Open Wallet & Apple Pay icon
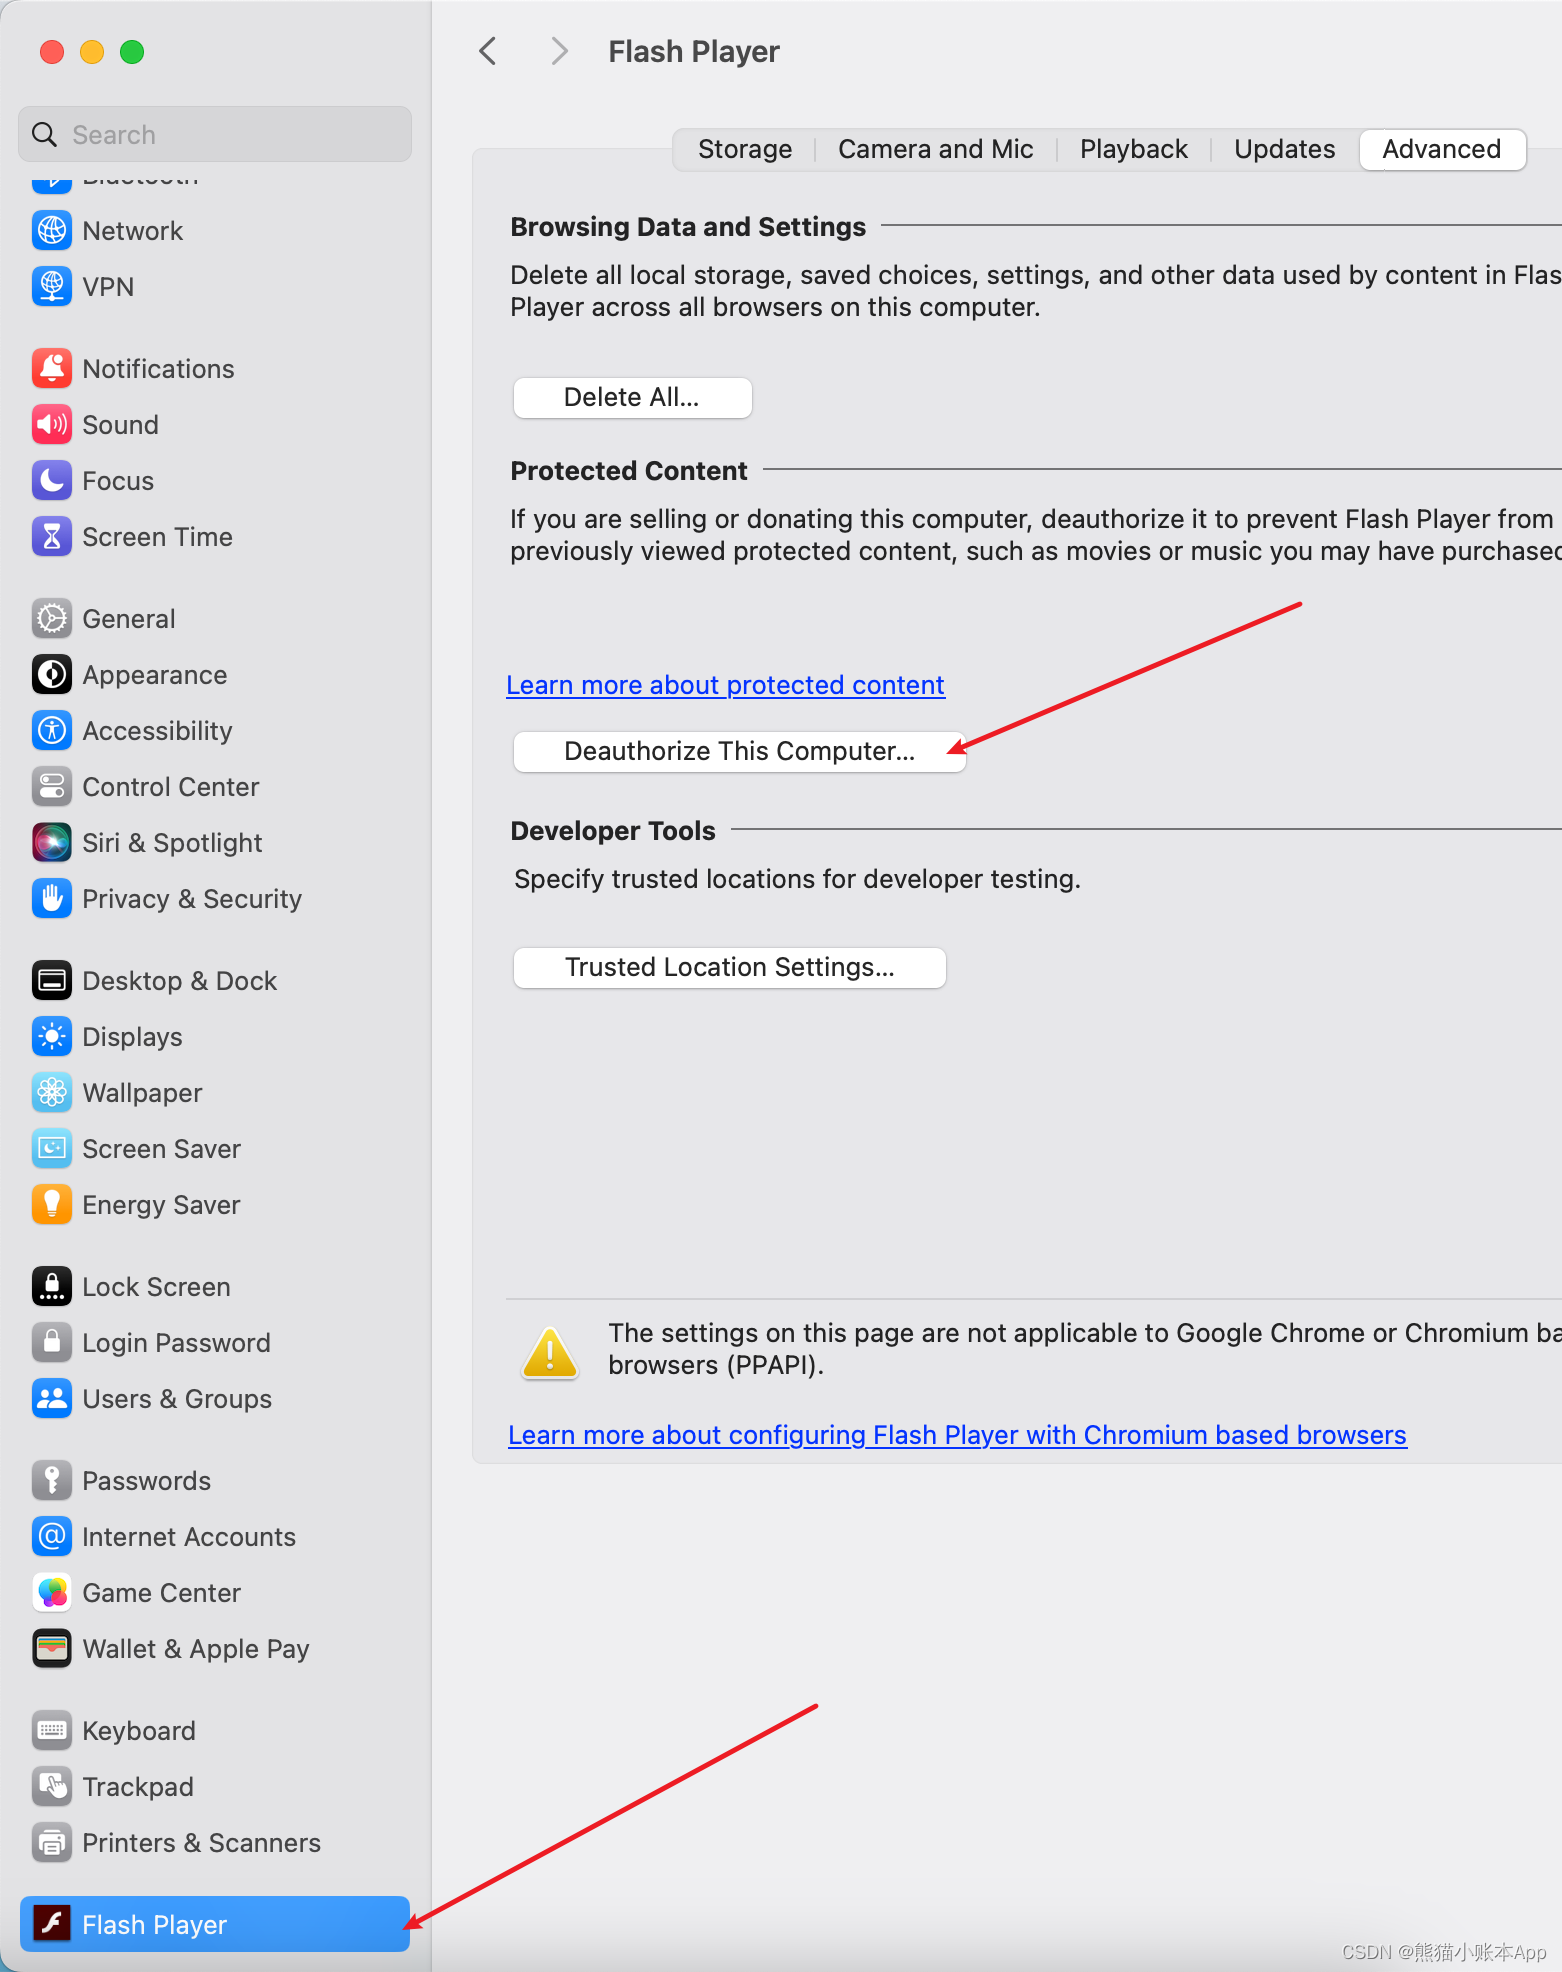The image size is (1562, 1972). tap(52, 1649)
